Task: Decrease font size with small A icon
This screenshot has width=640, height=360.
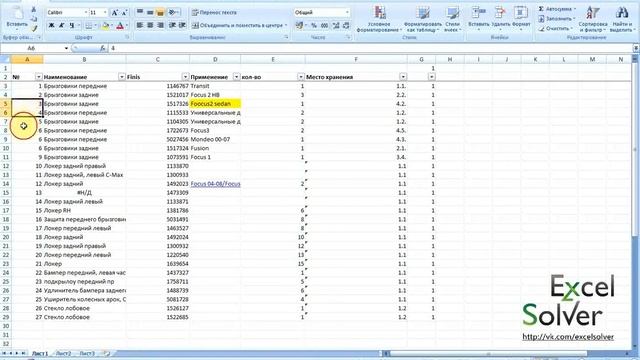Action: (123, 13)
